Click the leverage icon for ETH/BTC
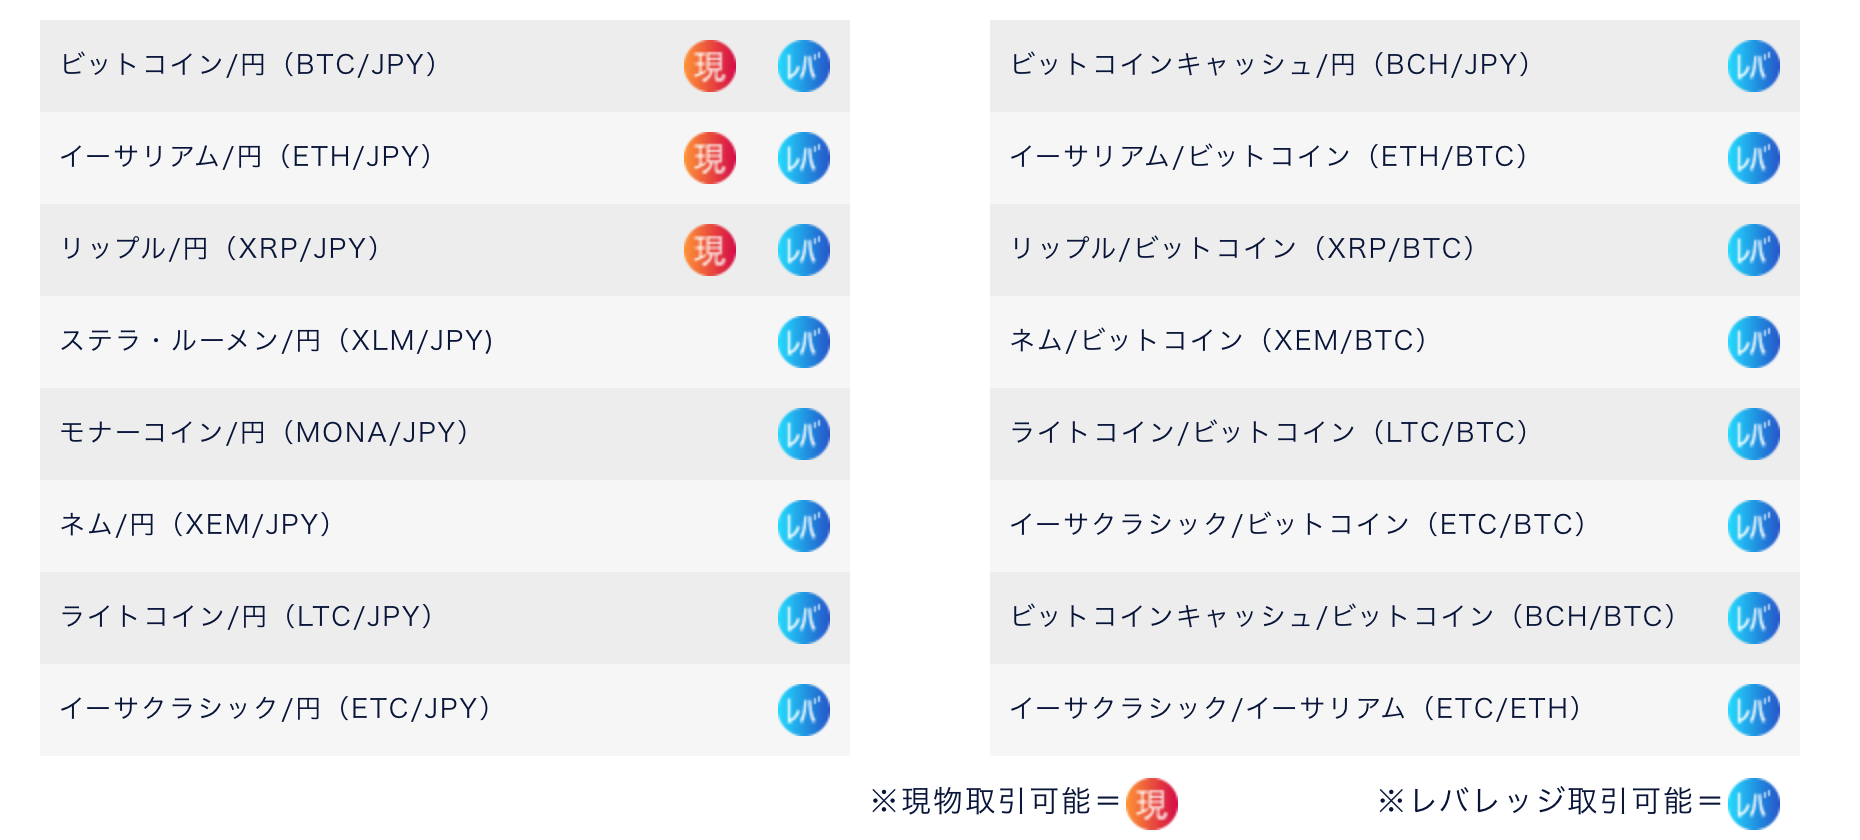1860x840 pixels. [1754, 158]
